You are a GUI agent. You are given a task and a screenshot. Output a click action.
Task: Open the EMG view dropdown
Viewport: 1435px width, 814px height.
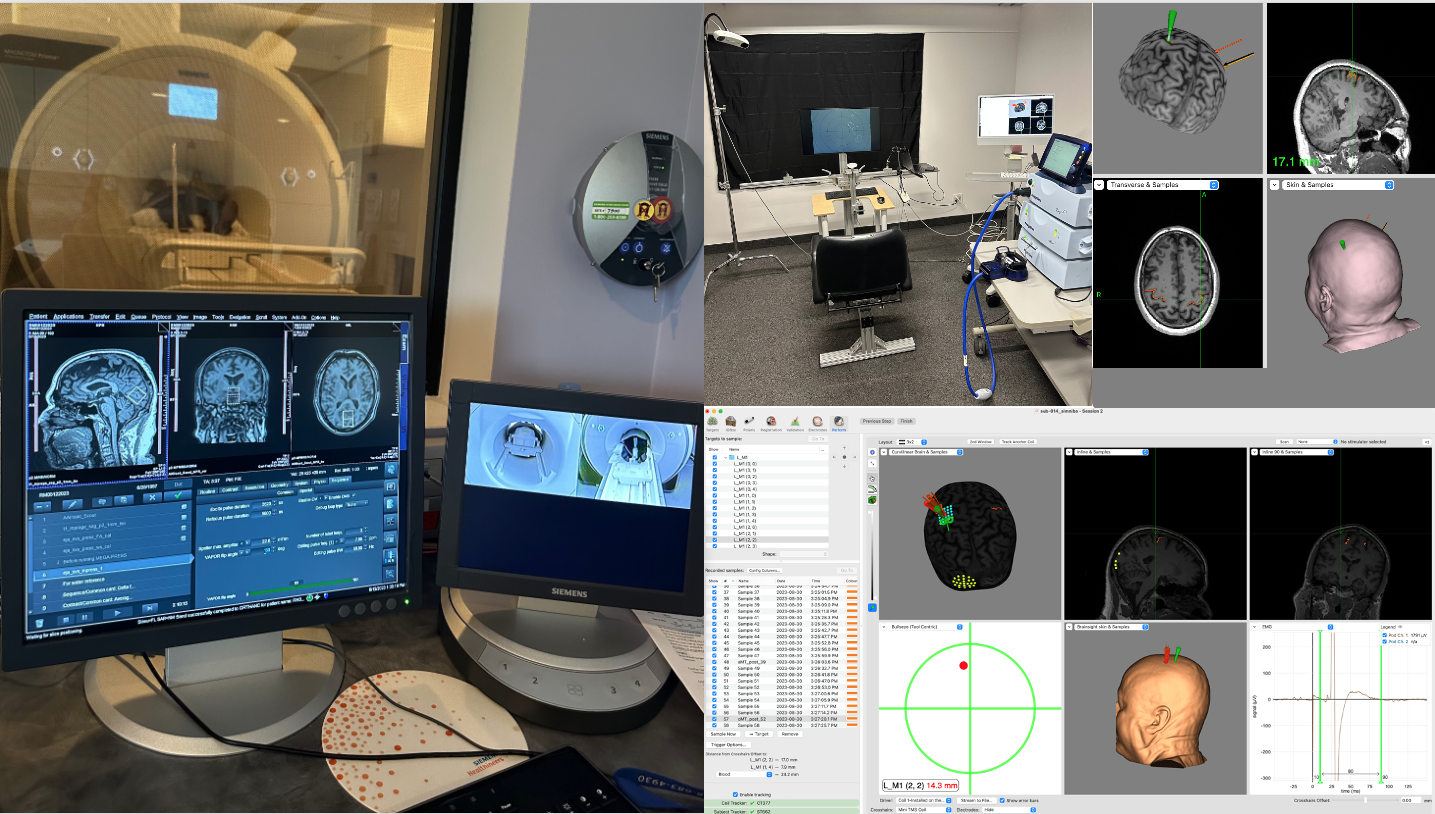point(1297,627)
